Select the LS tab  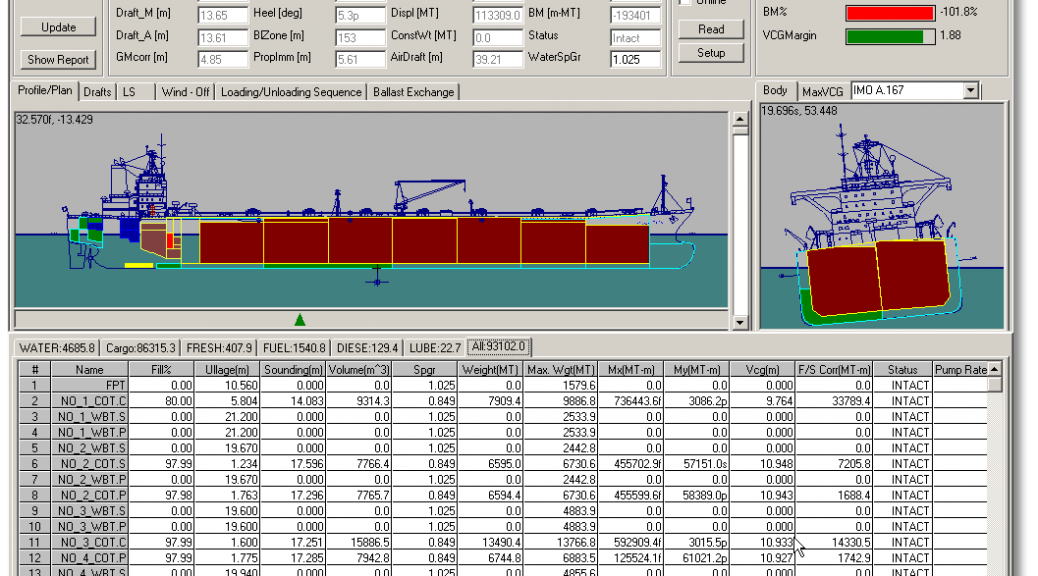(x=129, y=92)
